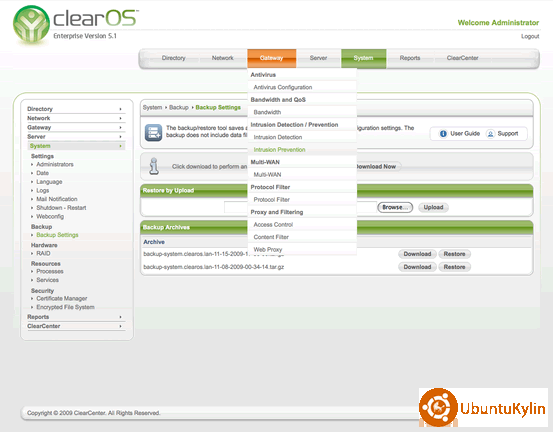Click the ClearOS logo
Image resolution: width=553 pixels, height=432 pixels.
click(75, 24)
